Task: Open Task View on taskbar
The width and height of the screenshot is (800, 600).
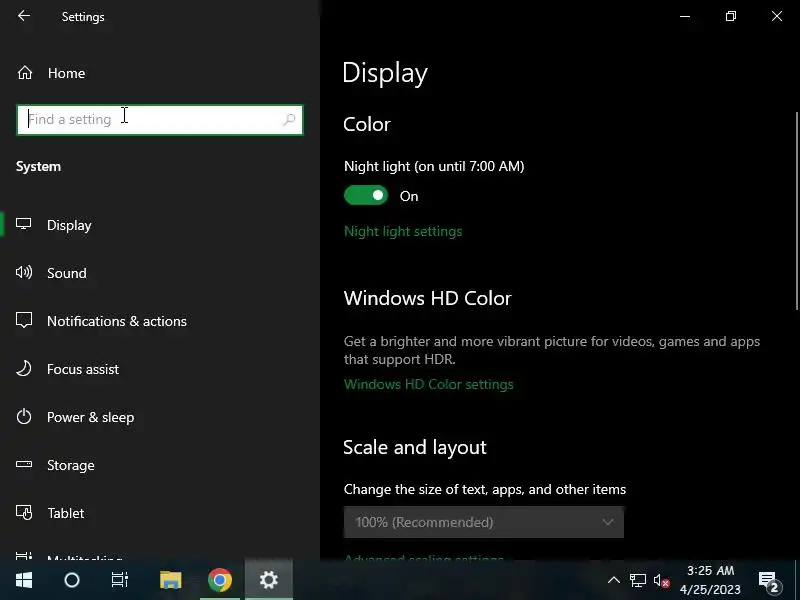Action: 120,580
